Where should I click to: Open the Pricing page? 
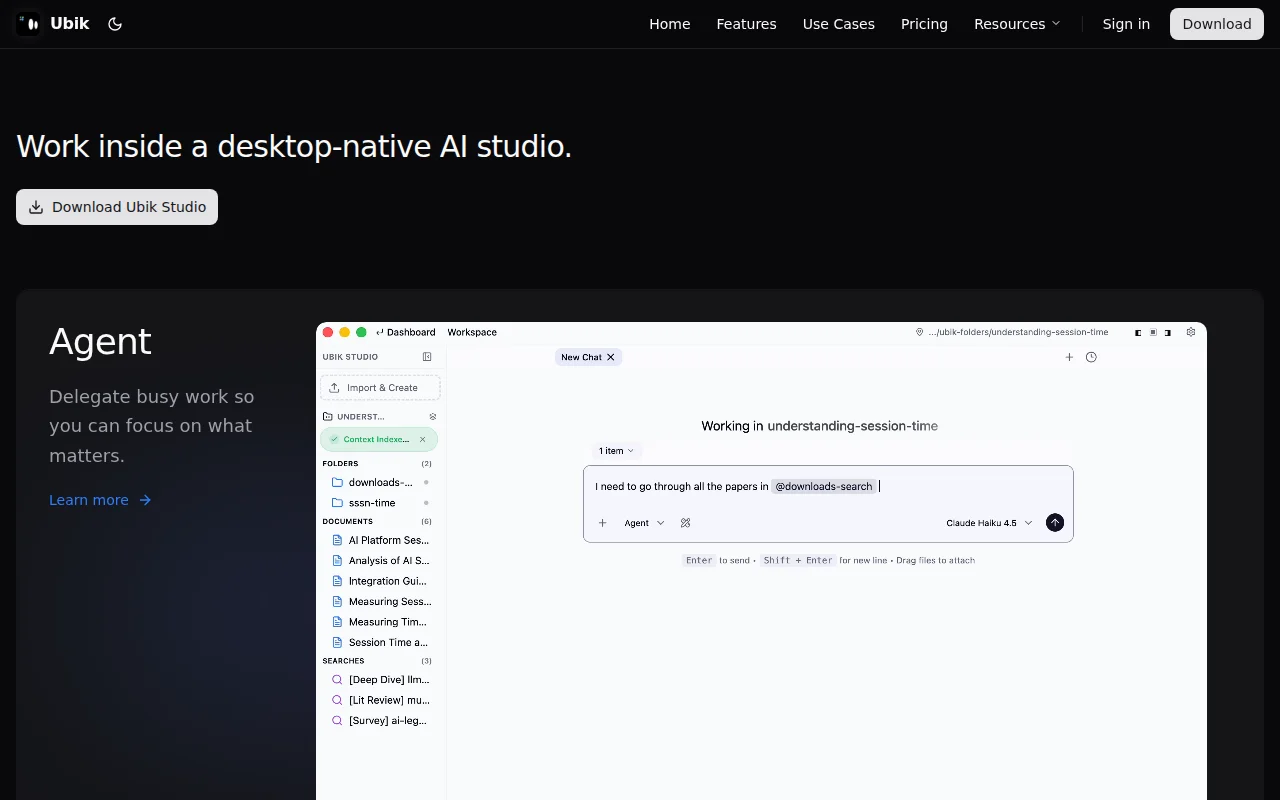924,24
